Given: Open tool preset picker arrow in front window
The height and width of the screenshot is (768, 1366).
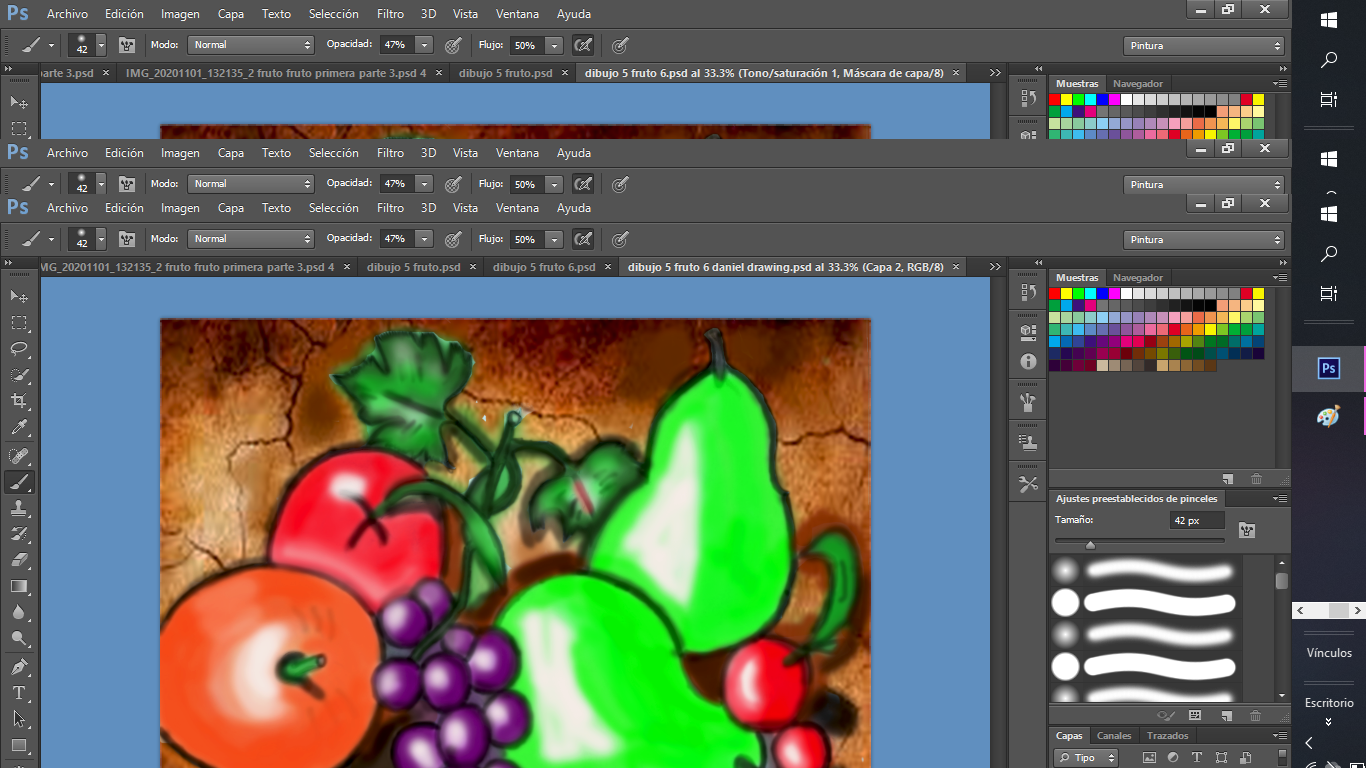Looking at the screenshot, I should (51, 240).
